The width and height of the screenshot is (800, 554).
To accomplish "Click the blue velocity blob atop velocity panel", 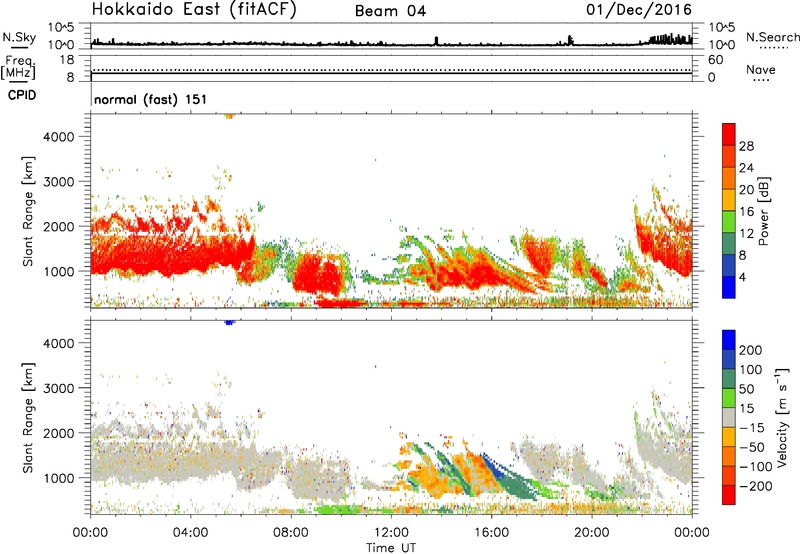I will pyautogui.click(x=229, y=322).
